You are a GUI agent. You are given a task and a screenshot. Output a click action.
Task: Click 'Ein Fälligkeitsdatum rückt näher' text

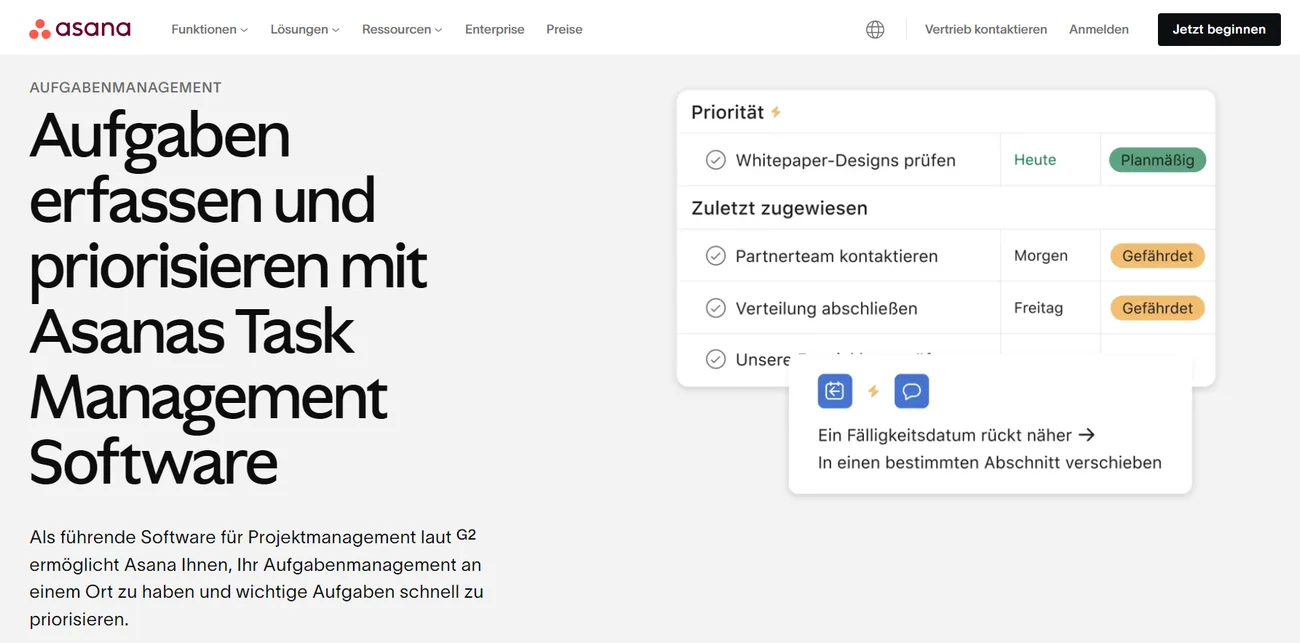[945, 435]
